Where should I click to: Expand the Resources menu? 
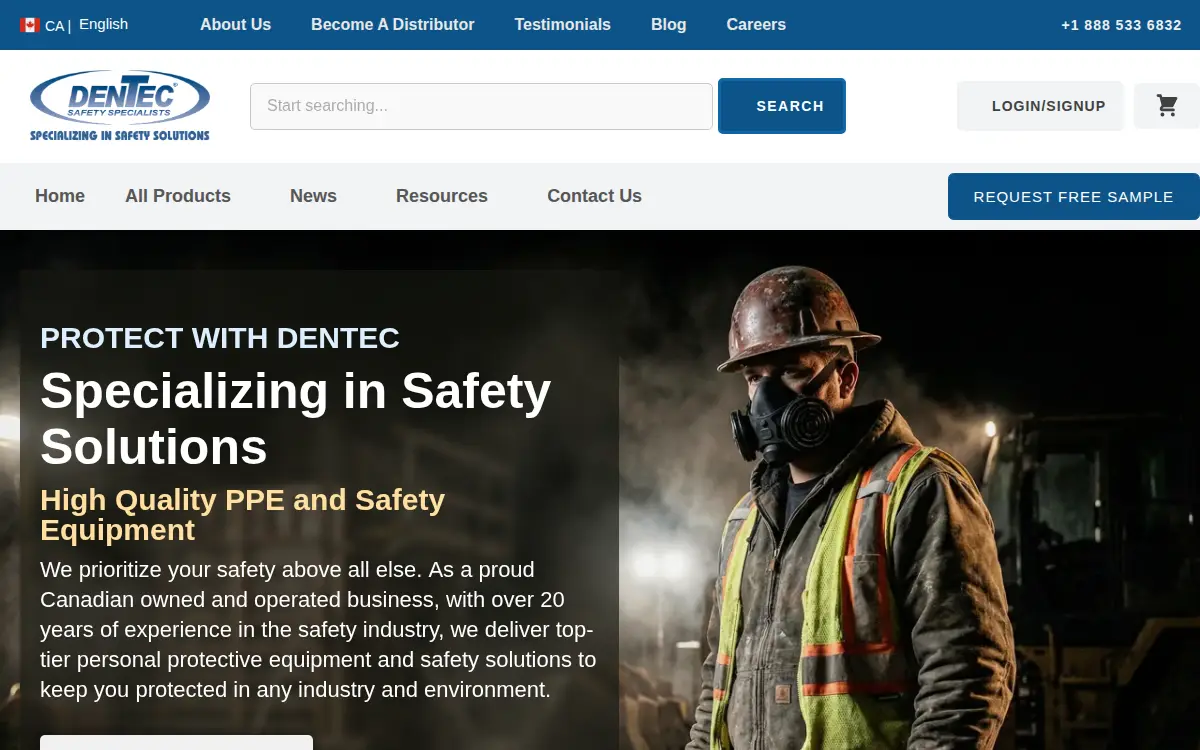click(x=442, y=196)
